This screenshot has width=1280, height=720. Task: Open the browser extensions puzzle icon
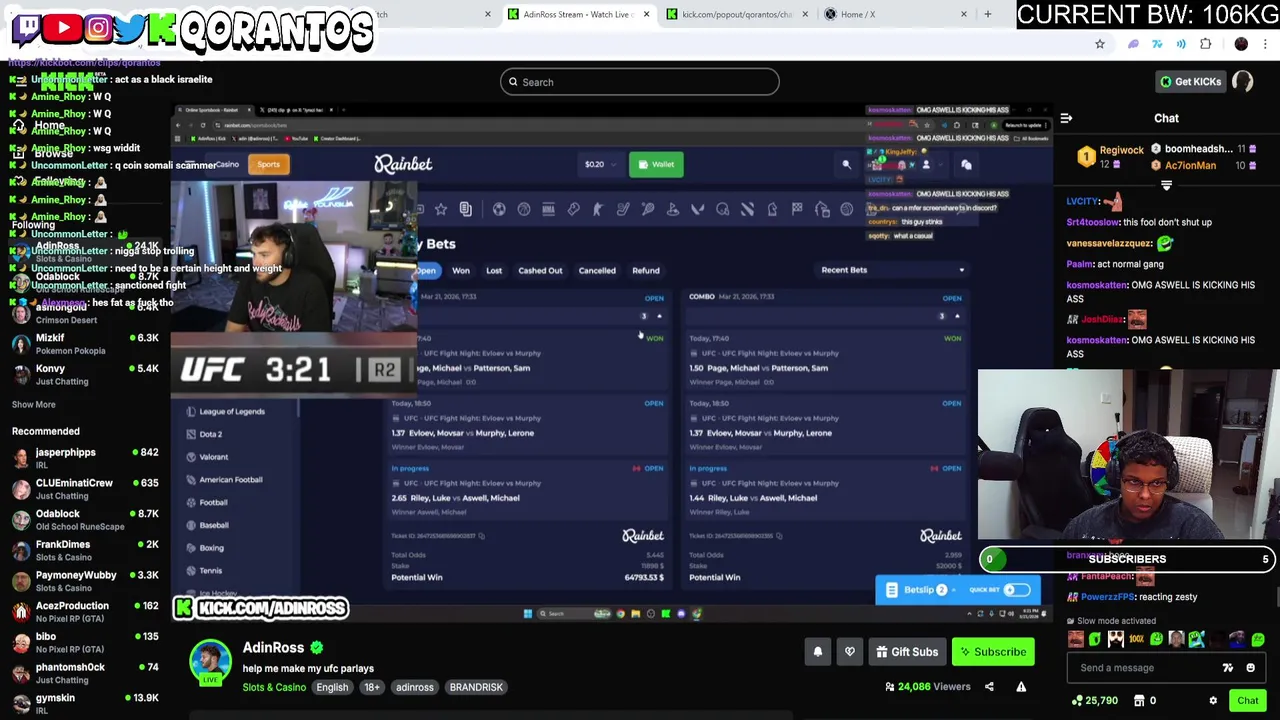1205,44
